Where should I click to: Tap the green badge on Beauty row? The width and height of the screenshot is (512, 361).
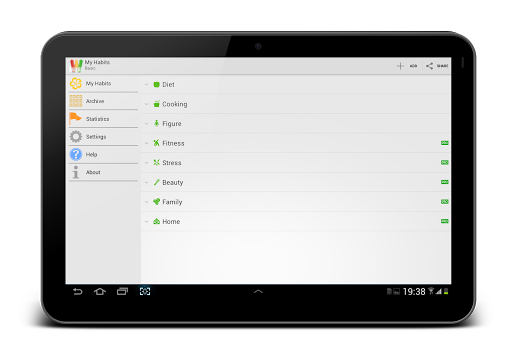click(445, 182)
